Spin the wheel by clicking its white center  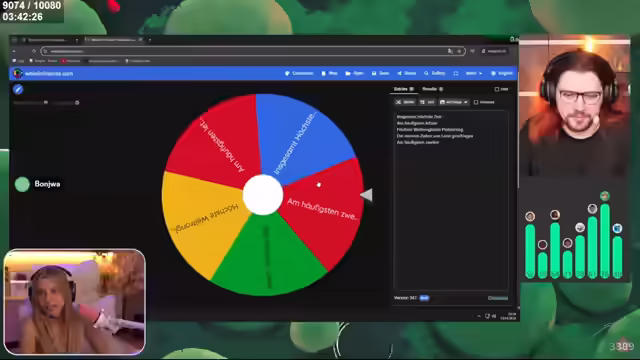(263, 195)
